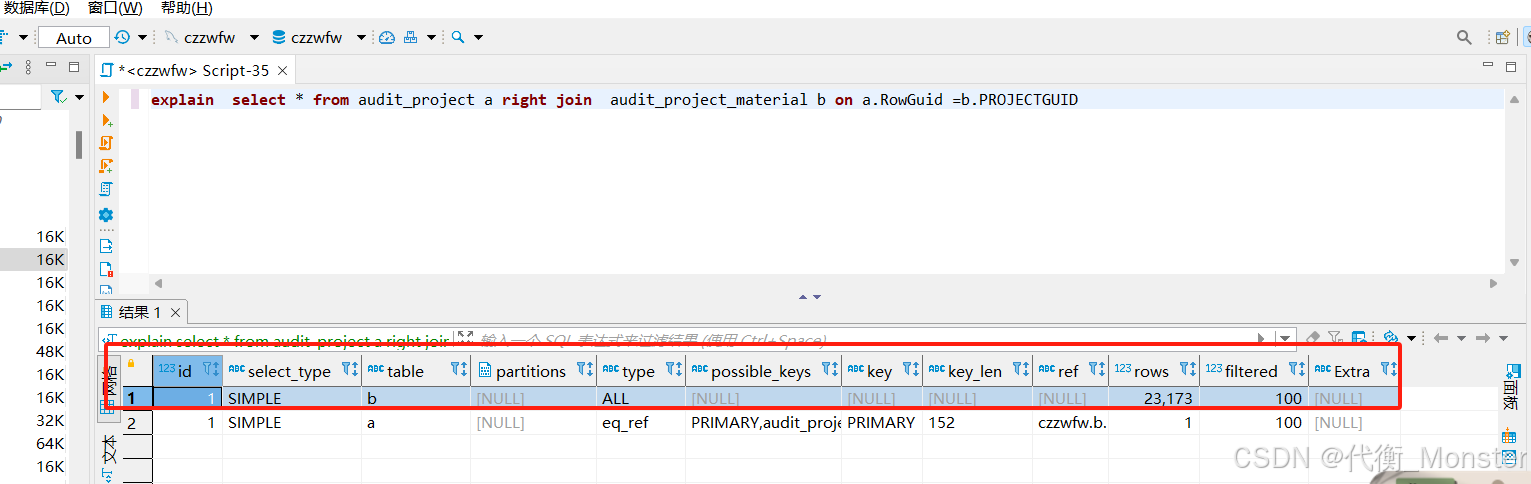
Task: Click the filter sort icon on the Extra column
Action: coord(1388,370)
